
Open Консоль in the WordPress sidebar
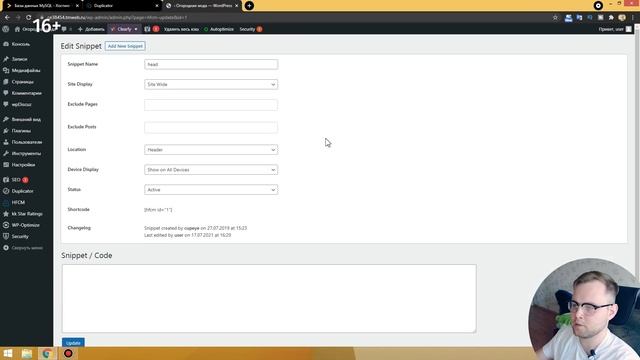coord(20,44)
